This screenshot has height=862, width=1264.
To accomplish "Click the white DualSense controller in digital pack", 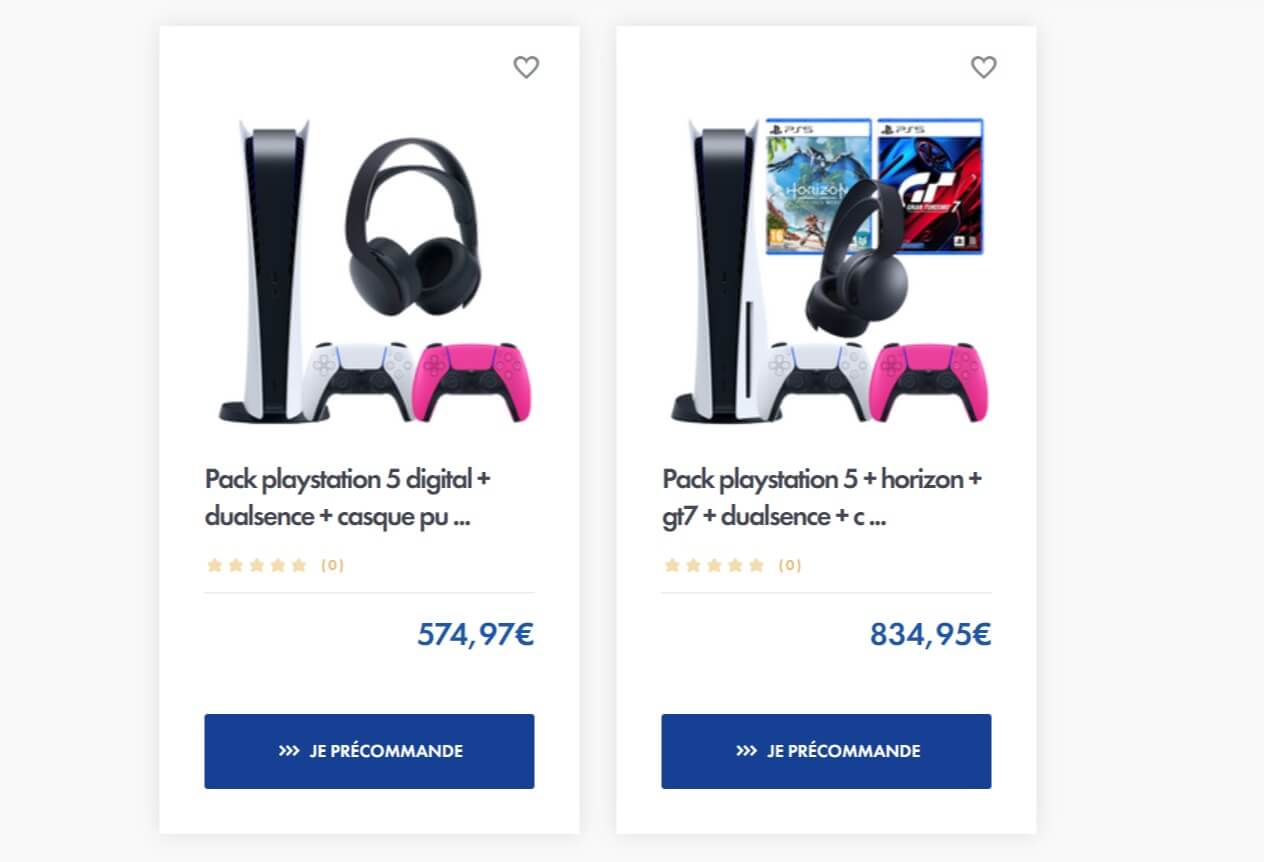I will click(x=359, y=381).
